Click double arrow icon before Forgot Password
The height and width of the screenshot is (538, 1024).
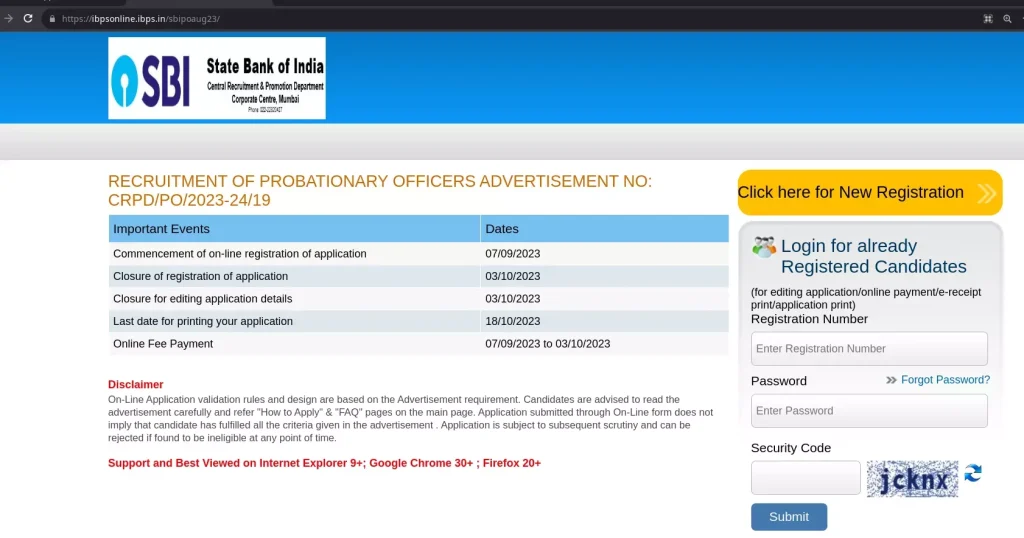pyautogui.click(x=891, y=380)
